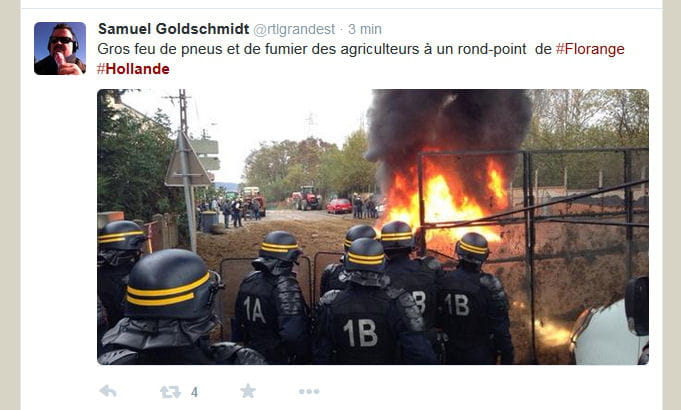Viewport: 681px width, 410px height.
Task: Click the red tractor in the photo
Action: click(x=307, y=198)
